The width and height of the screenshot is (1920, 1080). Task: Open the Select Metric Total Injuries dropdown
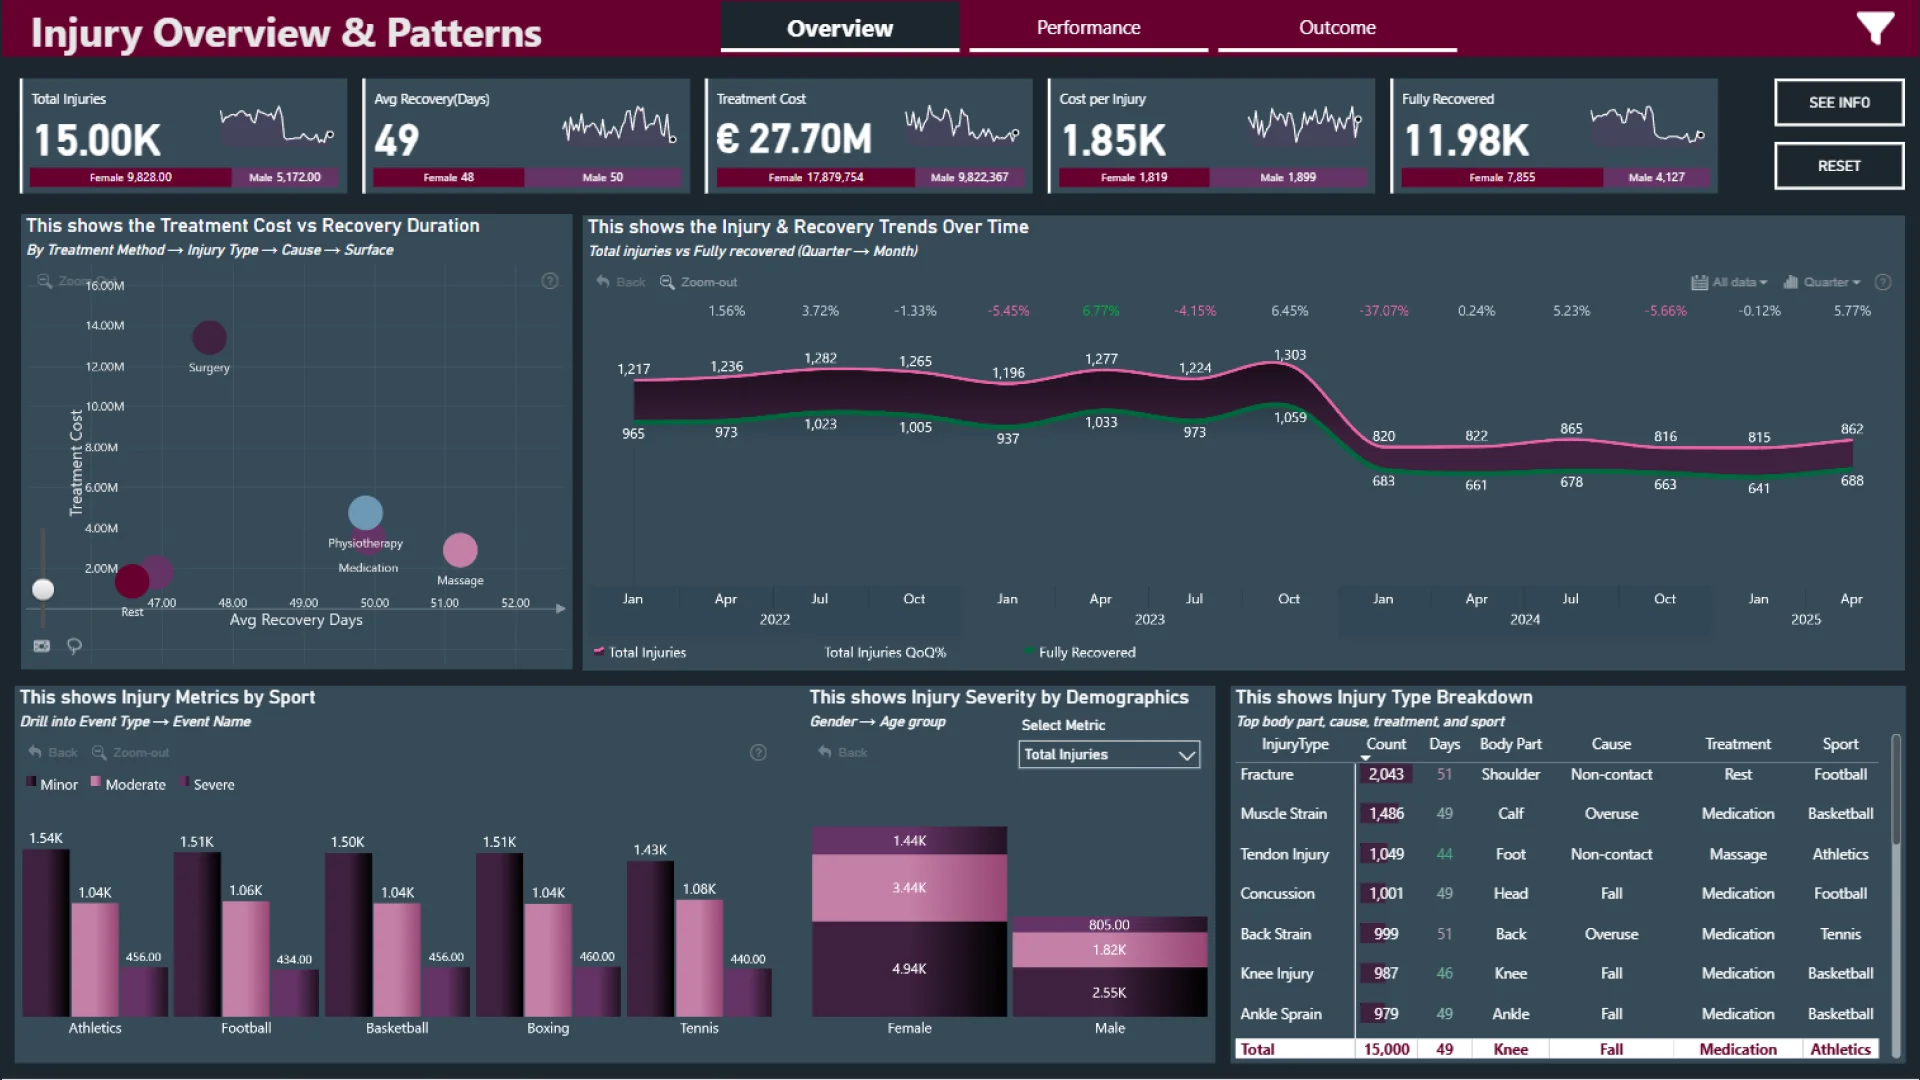[1109, 754]
